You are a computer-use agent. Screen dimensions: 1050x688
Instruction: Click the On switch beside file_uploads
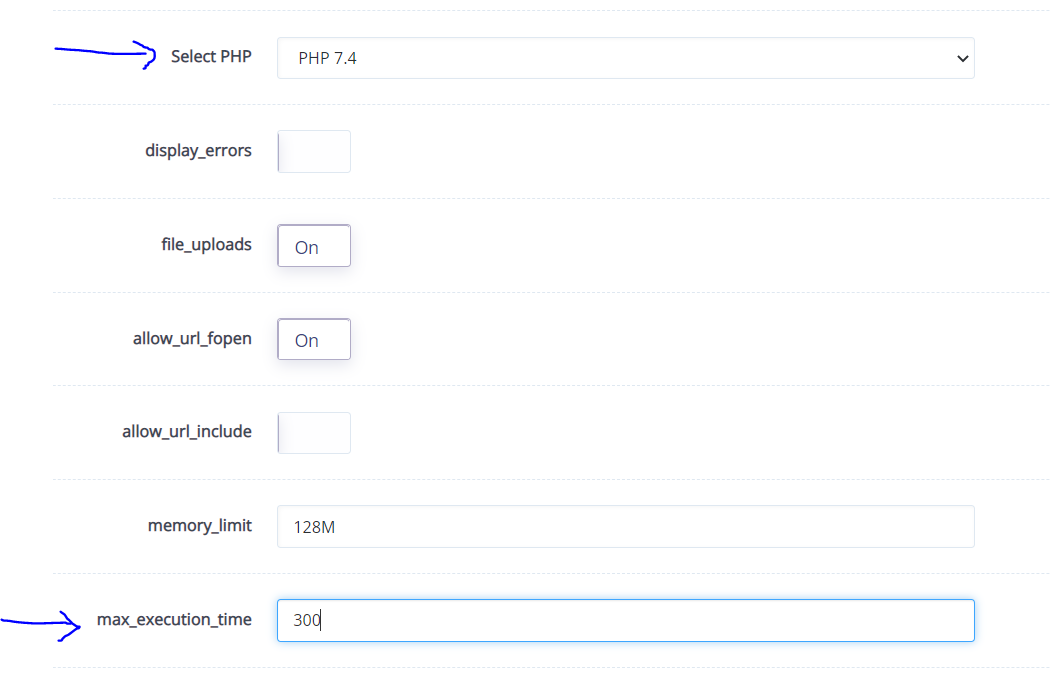pos(313,245)
